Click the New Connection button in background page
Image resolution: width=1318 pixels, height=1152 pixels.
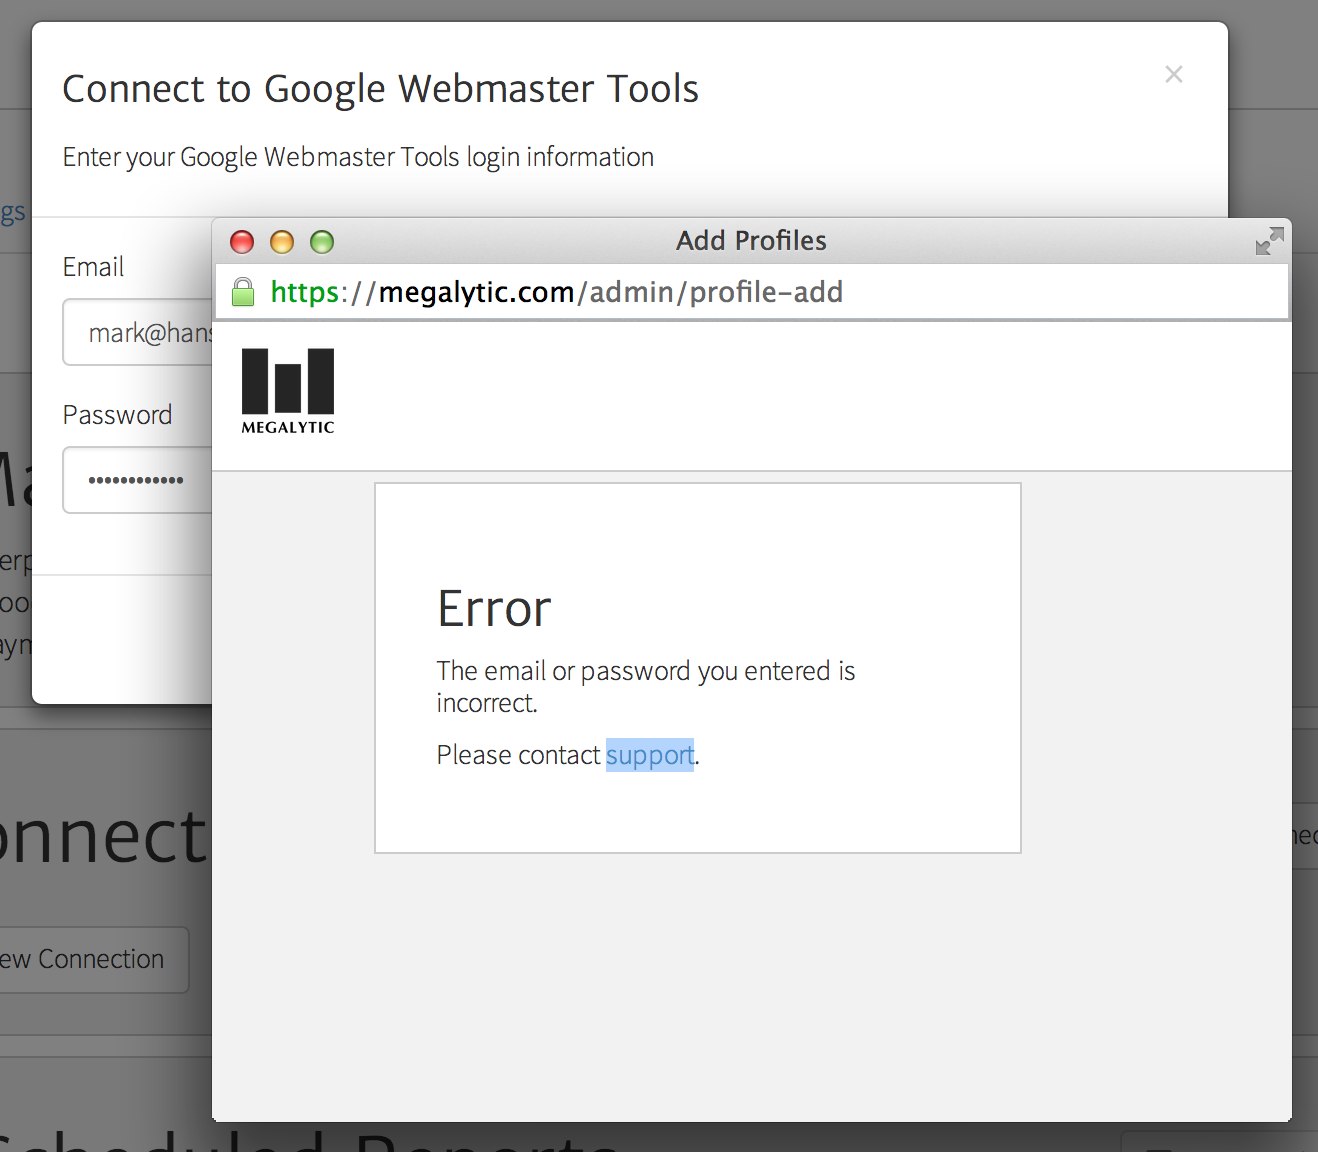(94, 959)
